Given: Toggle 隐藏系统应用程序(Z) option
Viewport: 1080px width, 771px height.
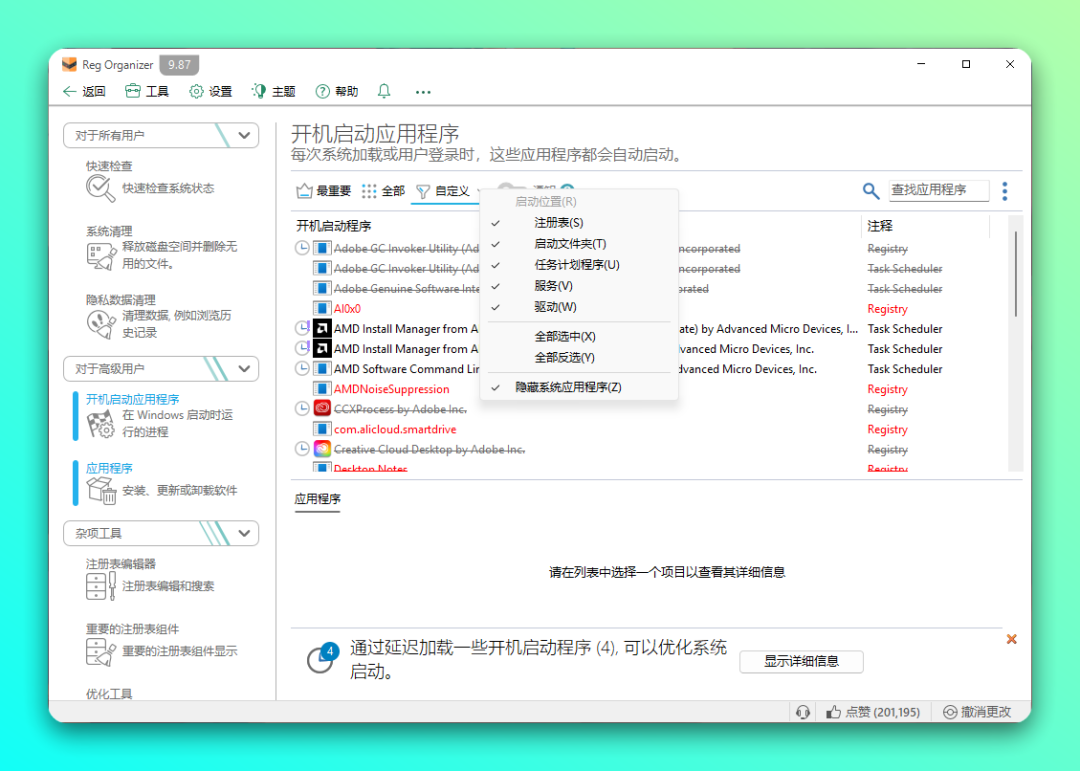Looking at the screenshot, I should pos(579,387).
